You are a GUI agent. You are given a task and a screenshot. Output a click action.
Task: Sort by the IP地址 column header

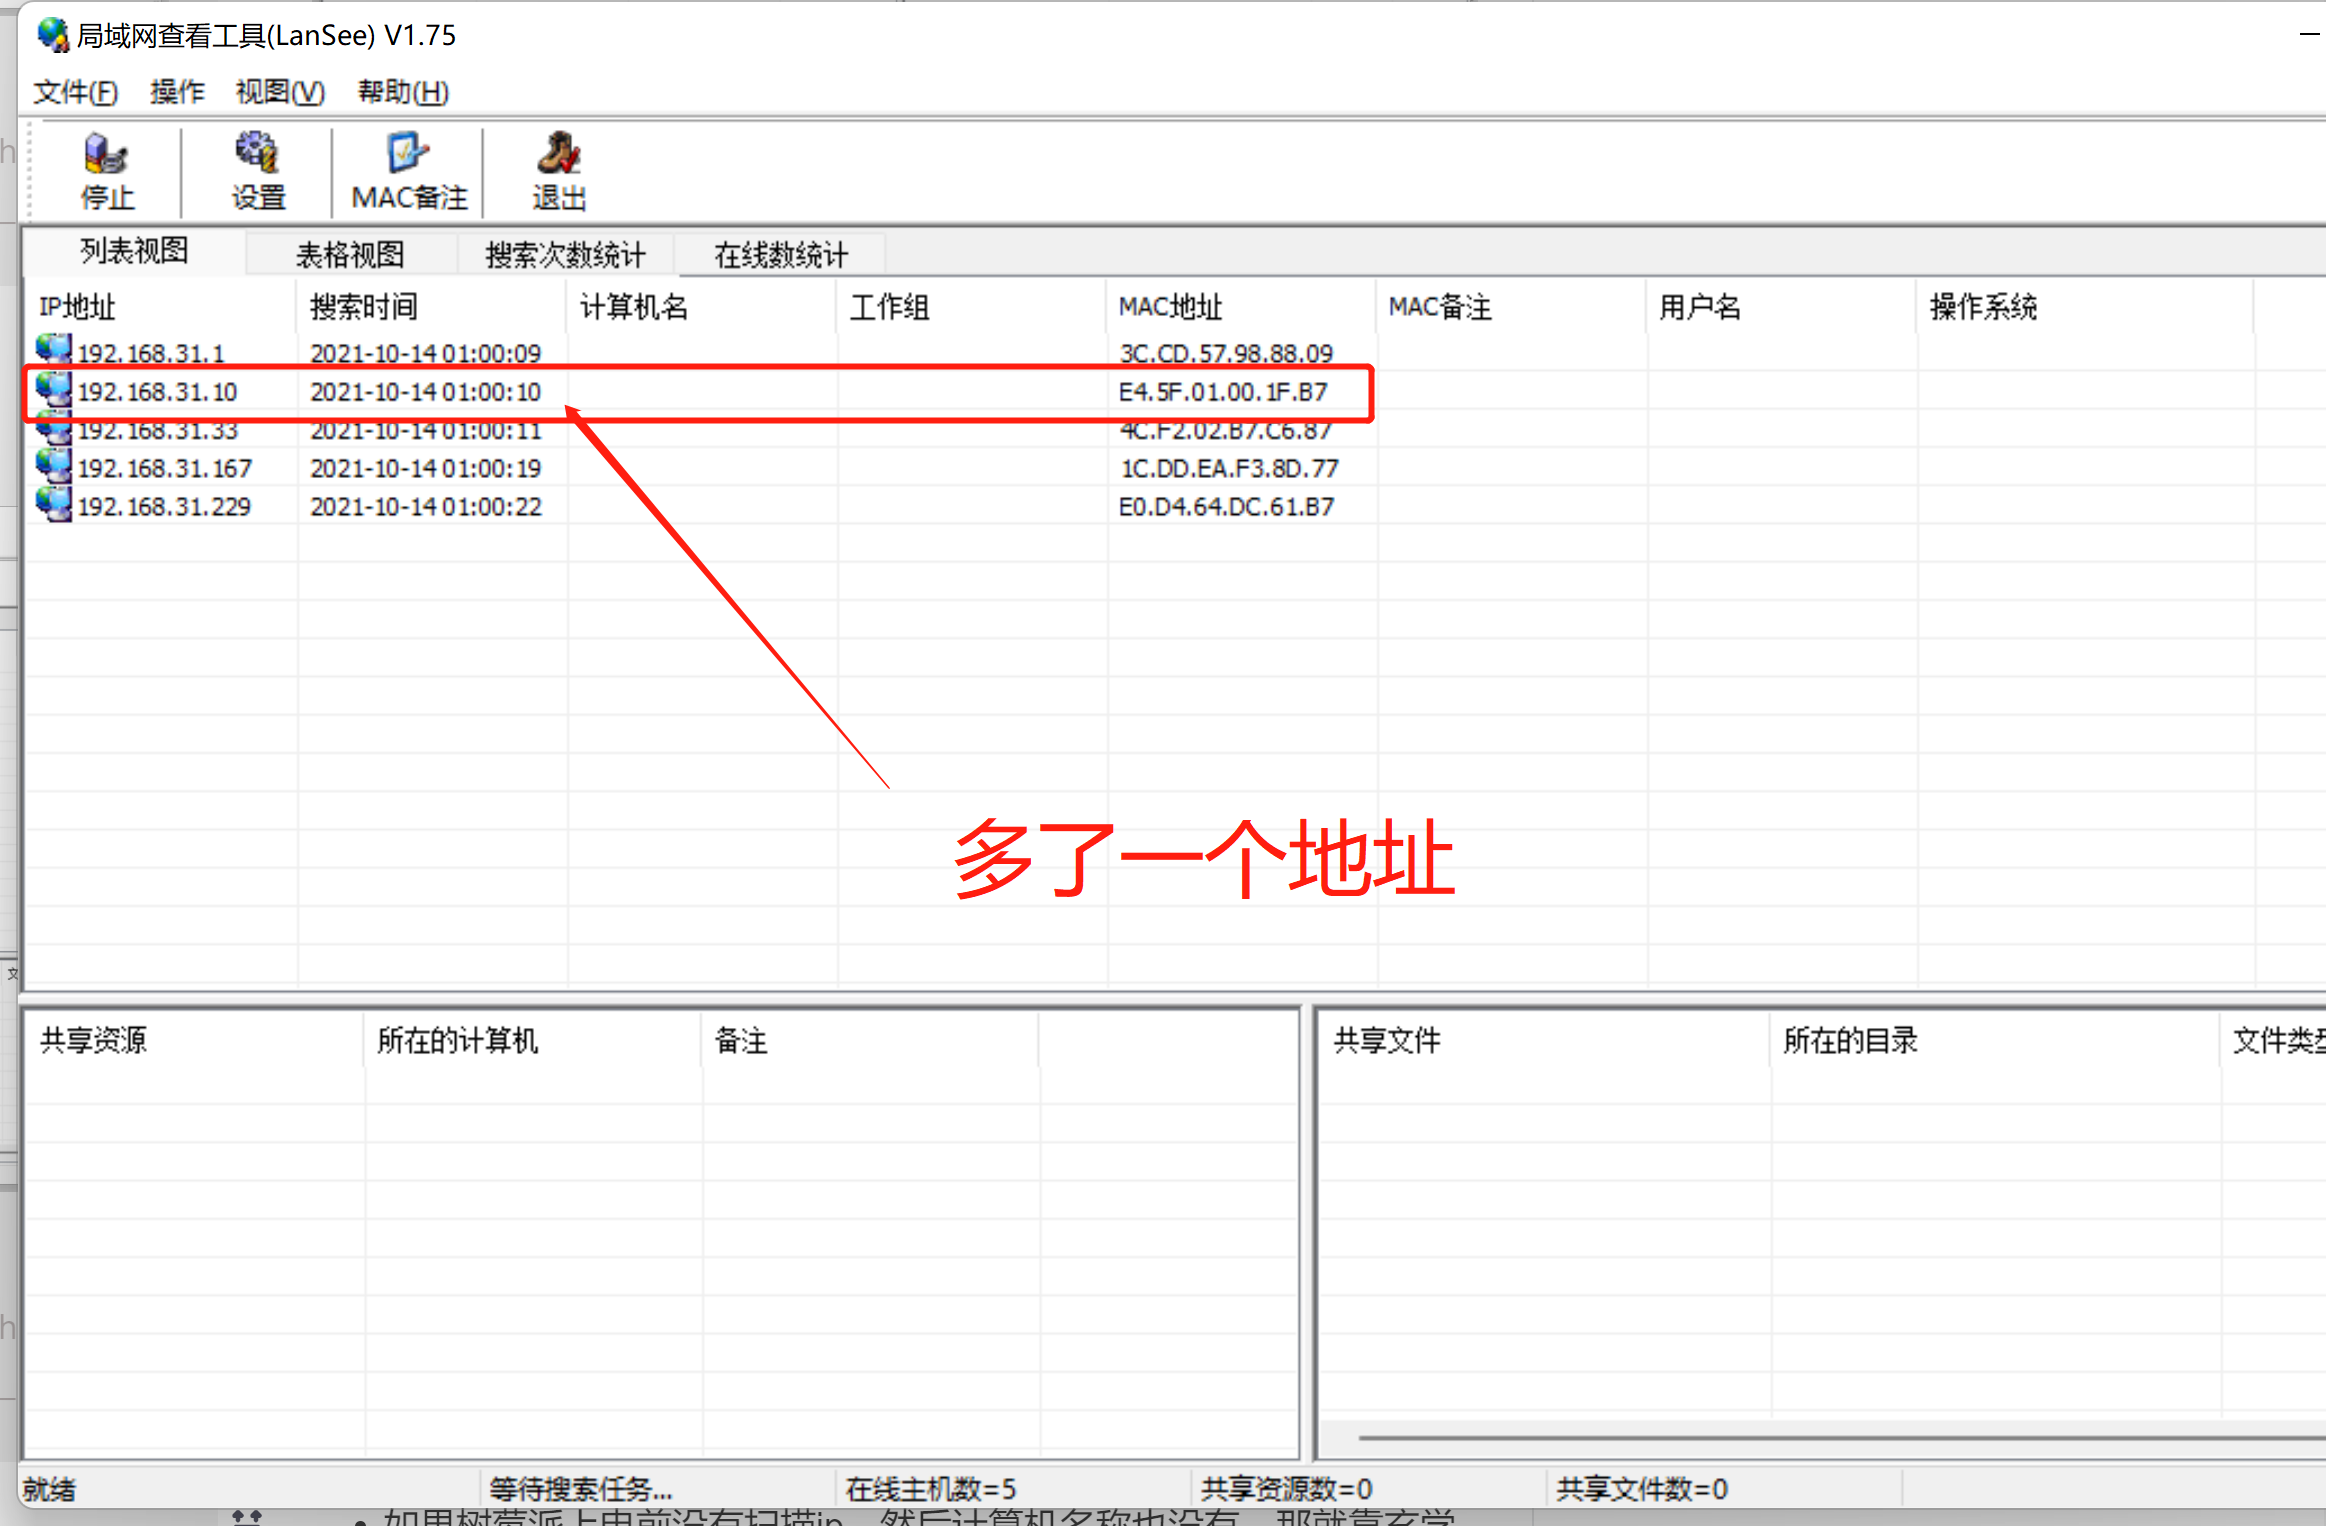pos(77,307)
